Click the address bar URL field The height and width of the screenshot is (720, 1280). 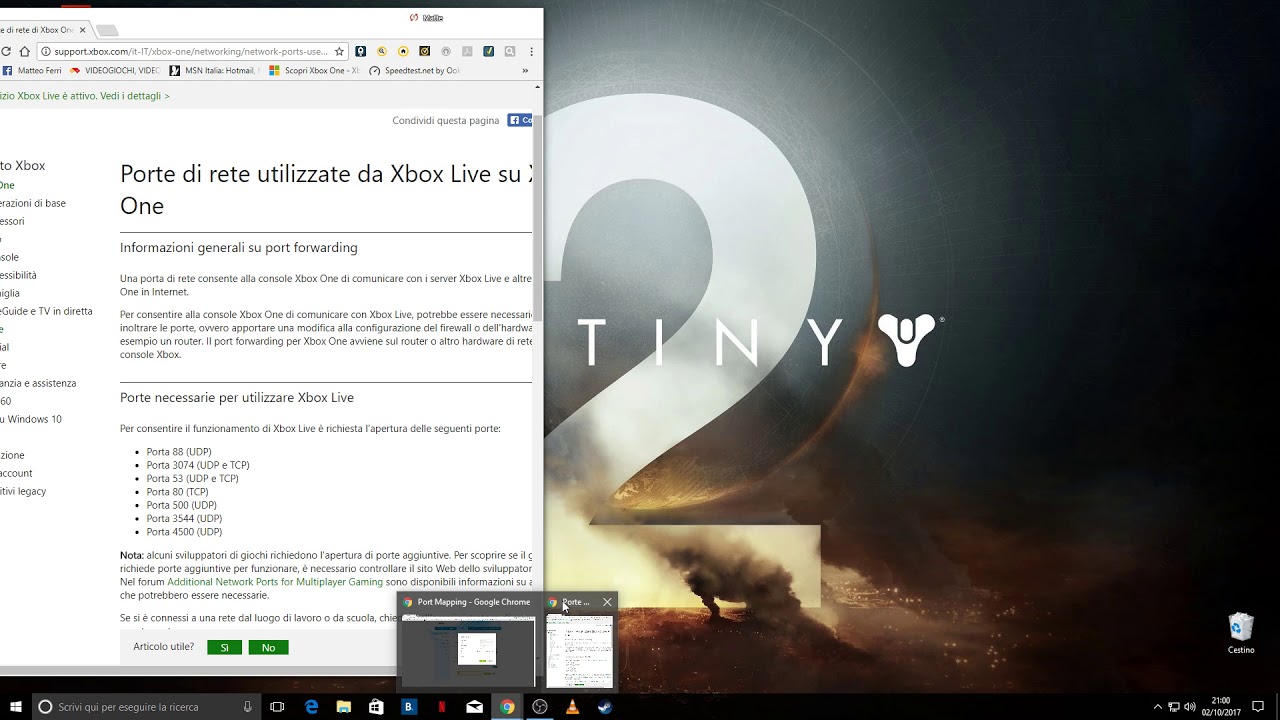[x=190, y=51]
